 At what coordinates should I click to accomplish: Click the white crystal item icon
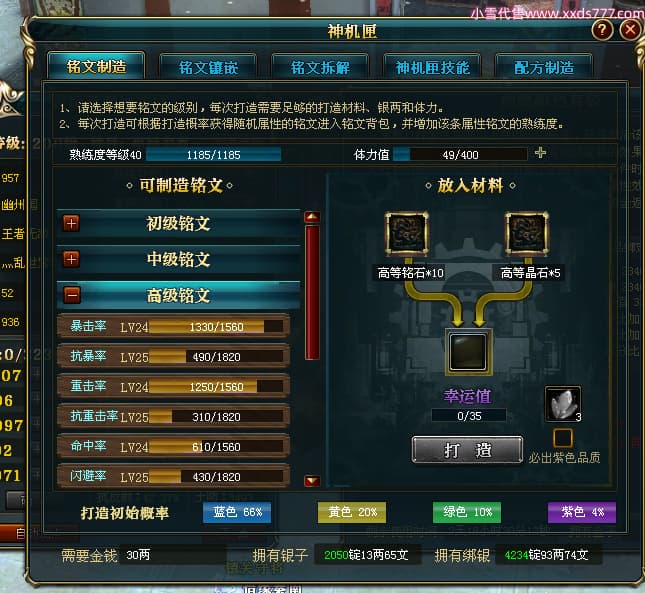pos(563,404)
